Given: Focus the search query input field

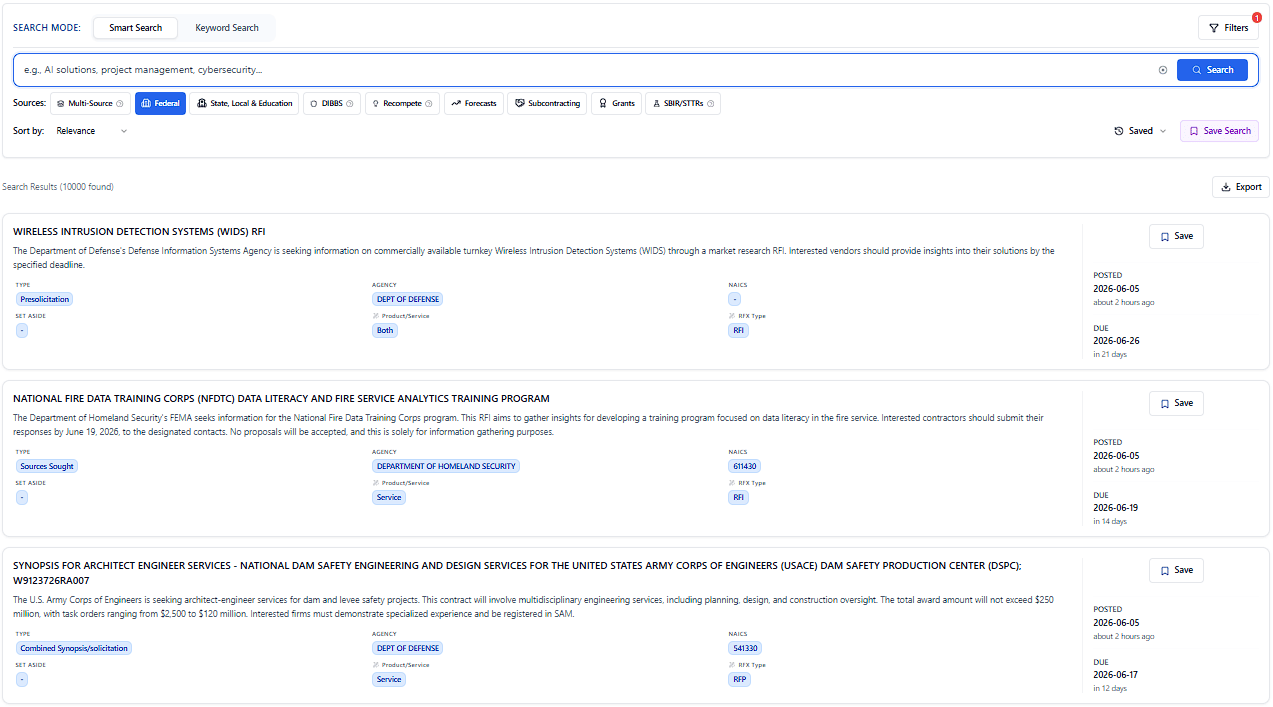Looking at the screenshot, I should [x=585, y=70].
